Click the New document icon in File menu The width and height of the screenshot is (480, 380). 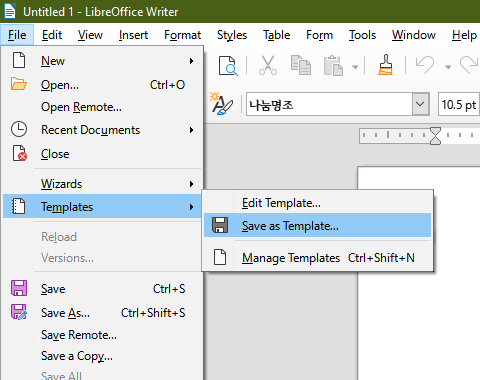click(19, 60)
